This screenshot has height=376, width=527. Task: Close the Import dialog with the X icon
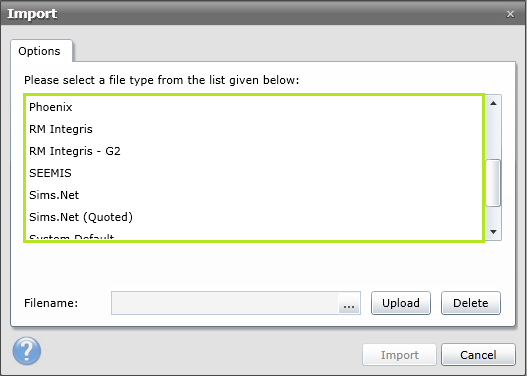[510, 14]
